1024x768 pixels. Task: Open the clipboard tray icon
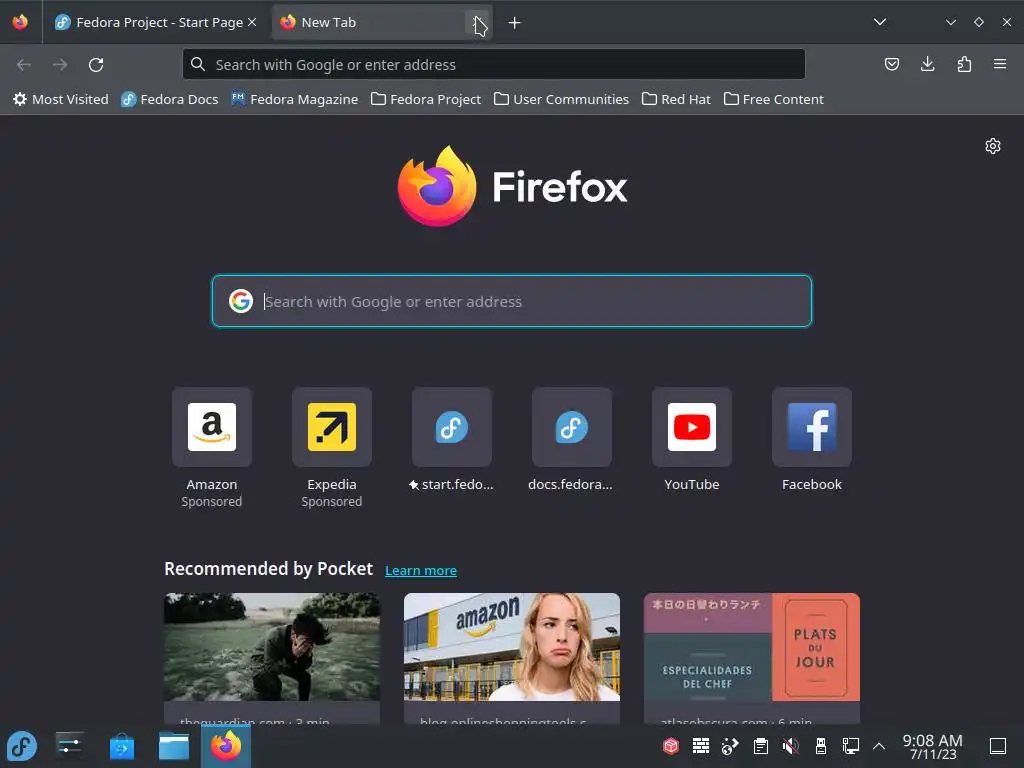pos(760,746)
